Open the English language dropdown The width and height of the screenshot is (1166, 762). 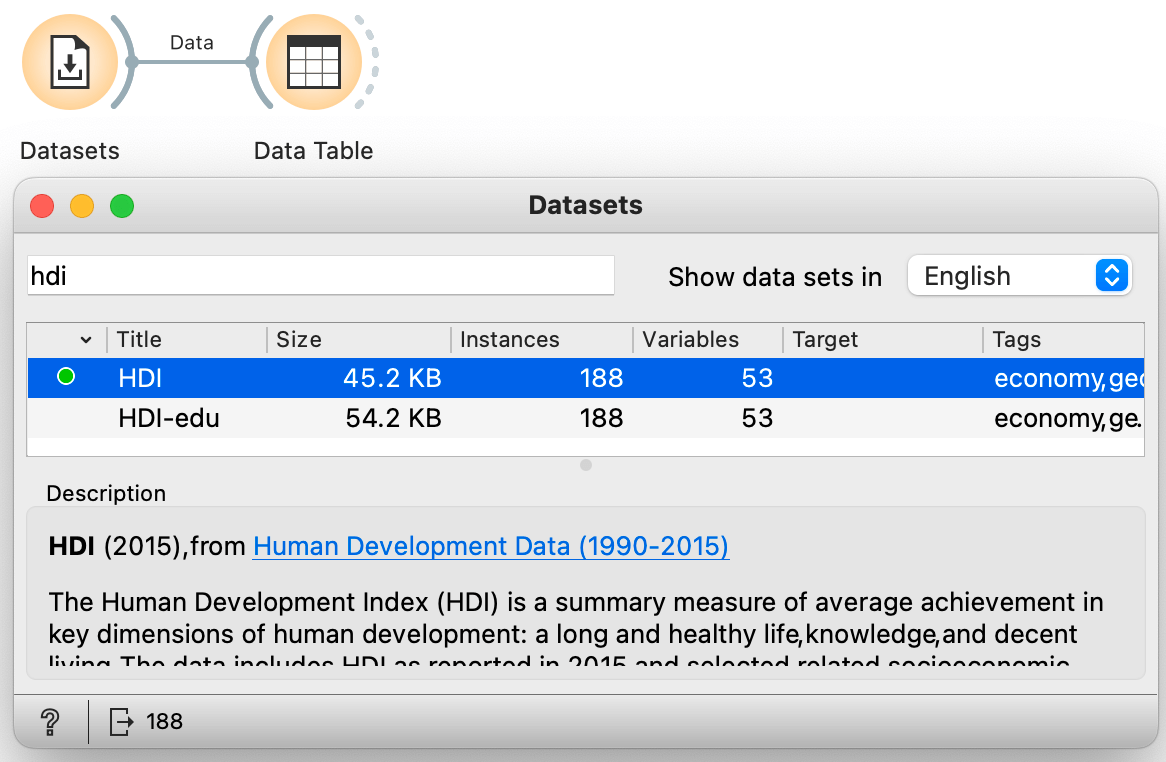pyautogui.click(x=1020, y=276)
